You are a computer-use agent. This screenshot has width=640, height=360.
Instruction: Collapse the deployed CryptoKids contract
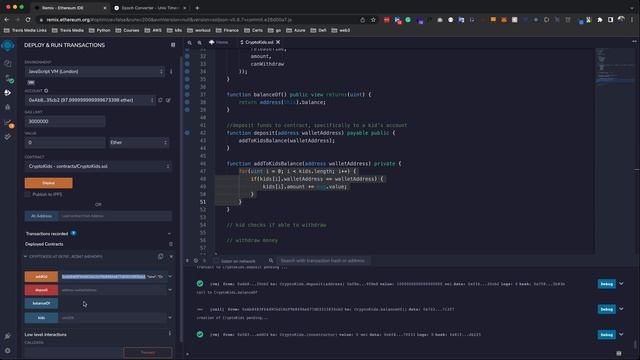pos(25,256)
